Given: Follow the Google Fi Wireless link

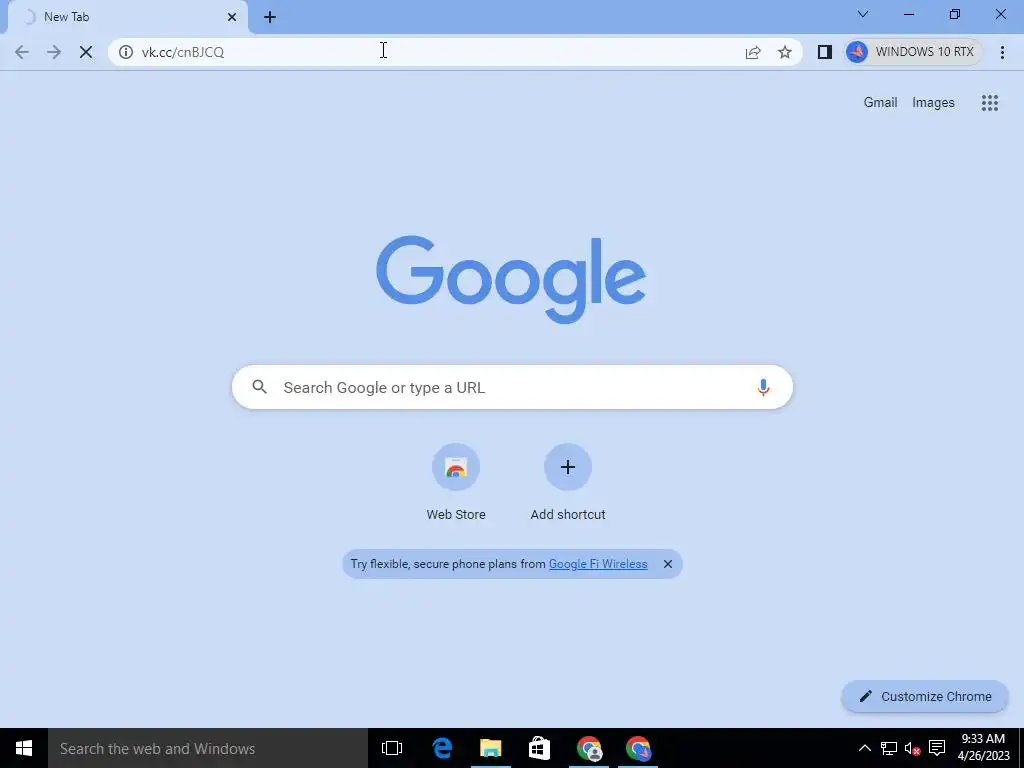Looking at the screenshot, I should [598, 564].
